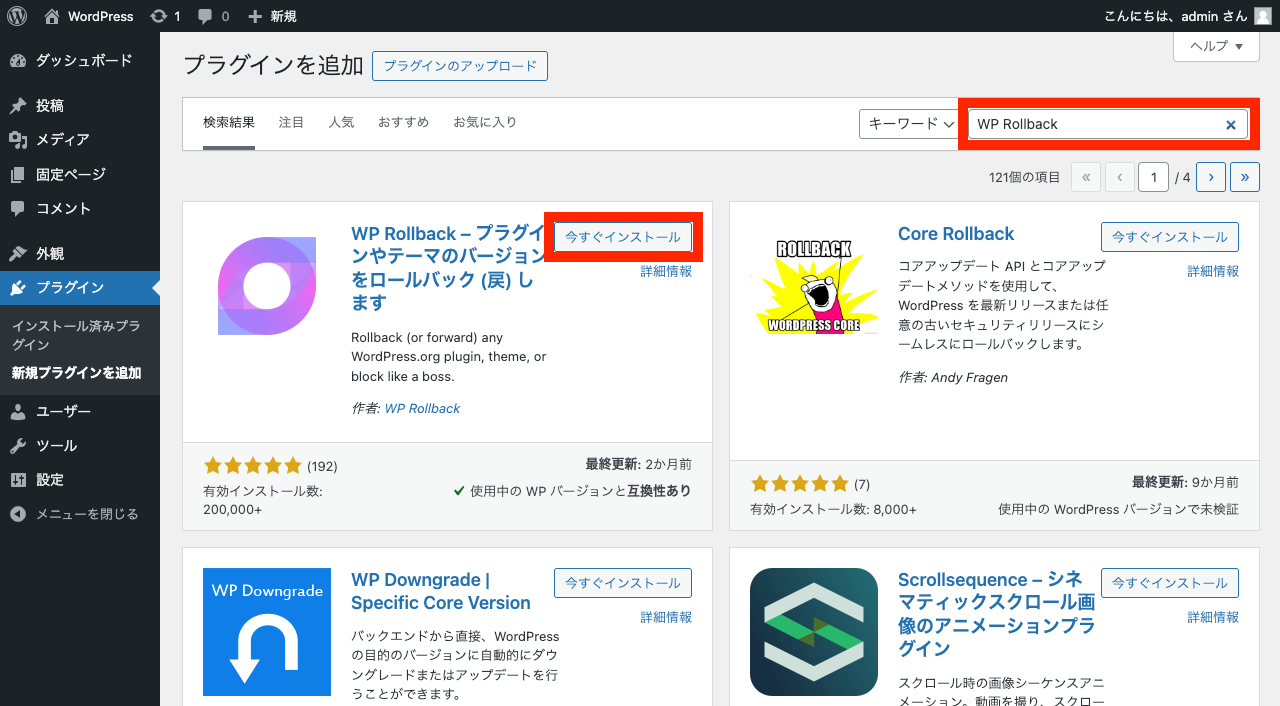1280x706 pixels.
Task: Click the WP Downgrade plugin icon
Action: tap(267, 632)
